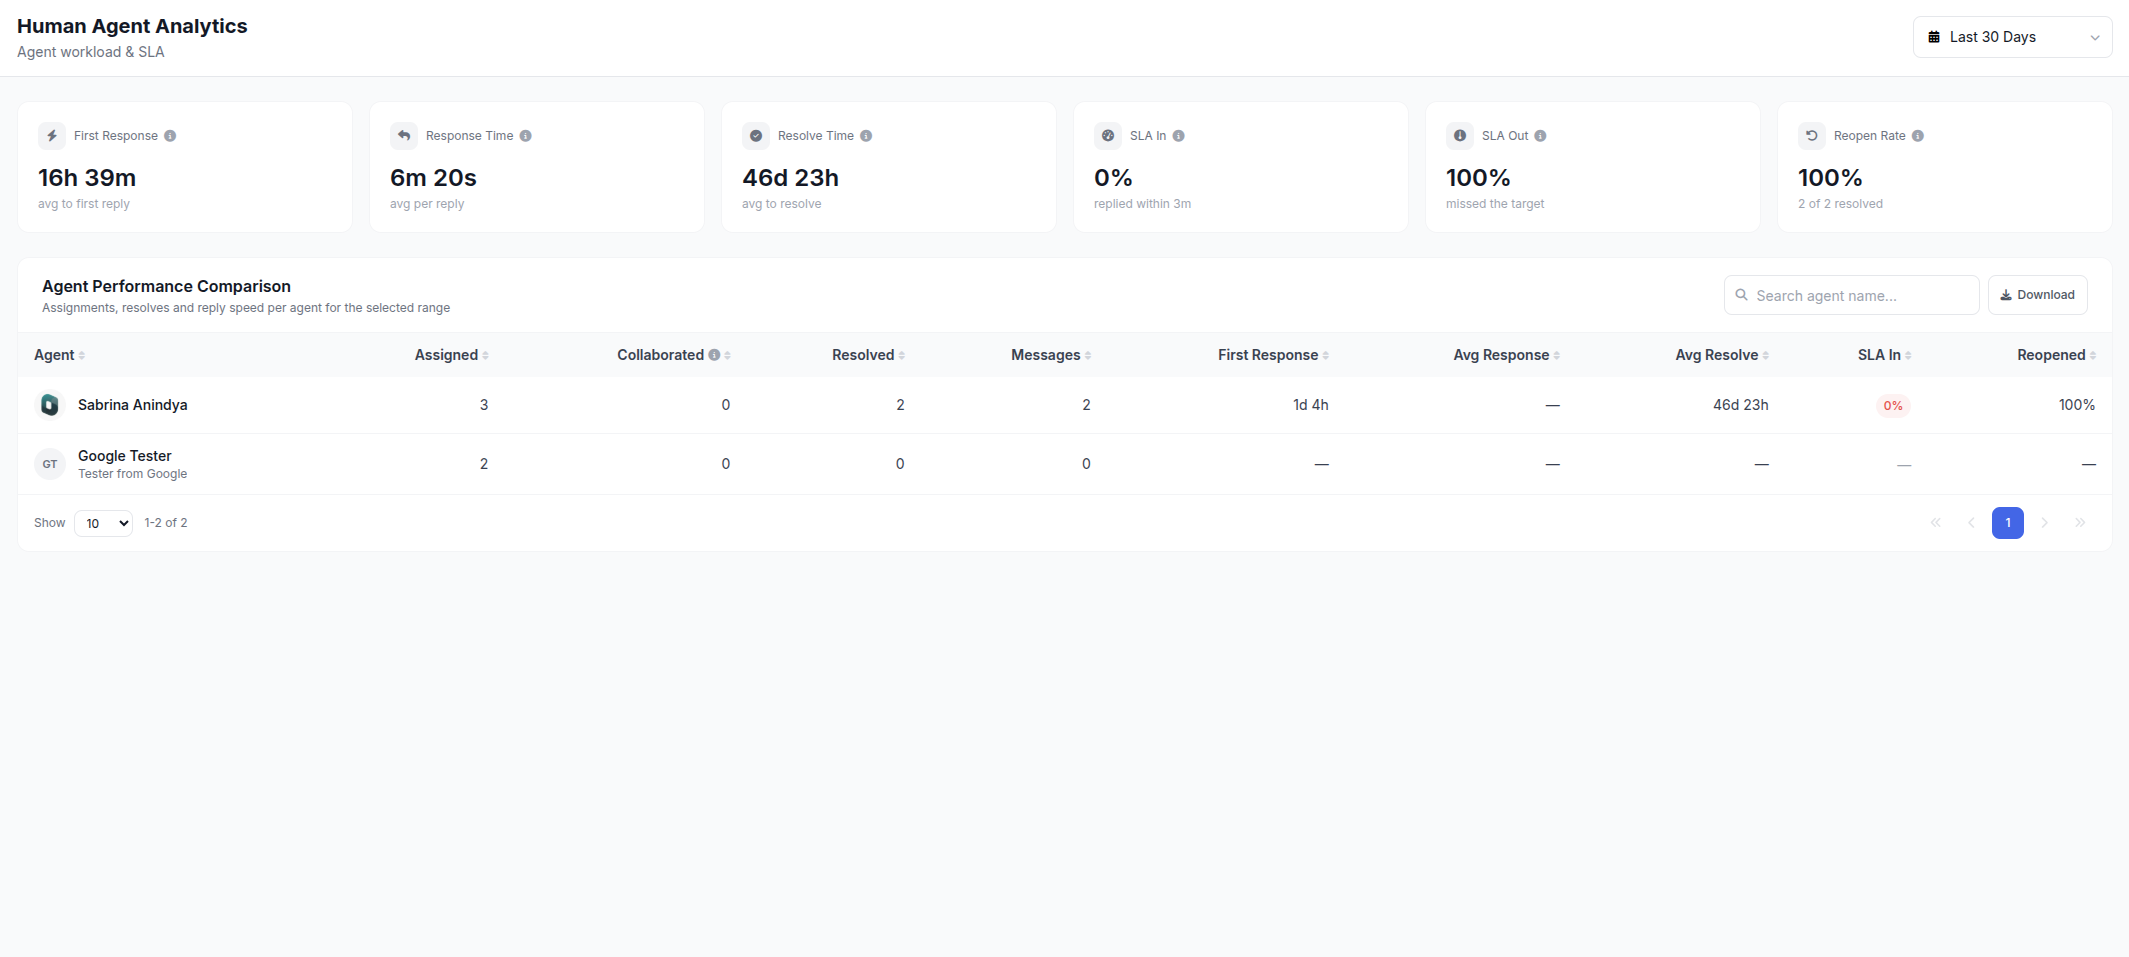Screen dimensions: 2129x957
Task: Click Sabrina Anindya's avatar
Action: (50, 405)
